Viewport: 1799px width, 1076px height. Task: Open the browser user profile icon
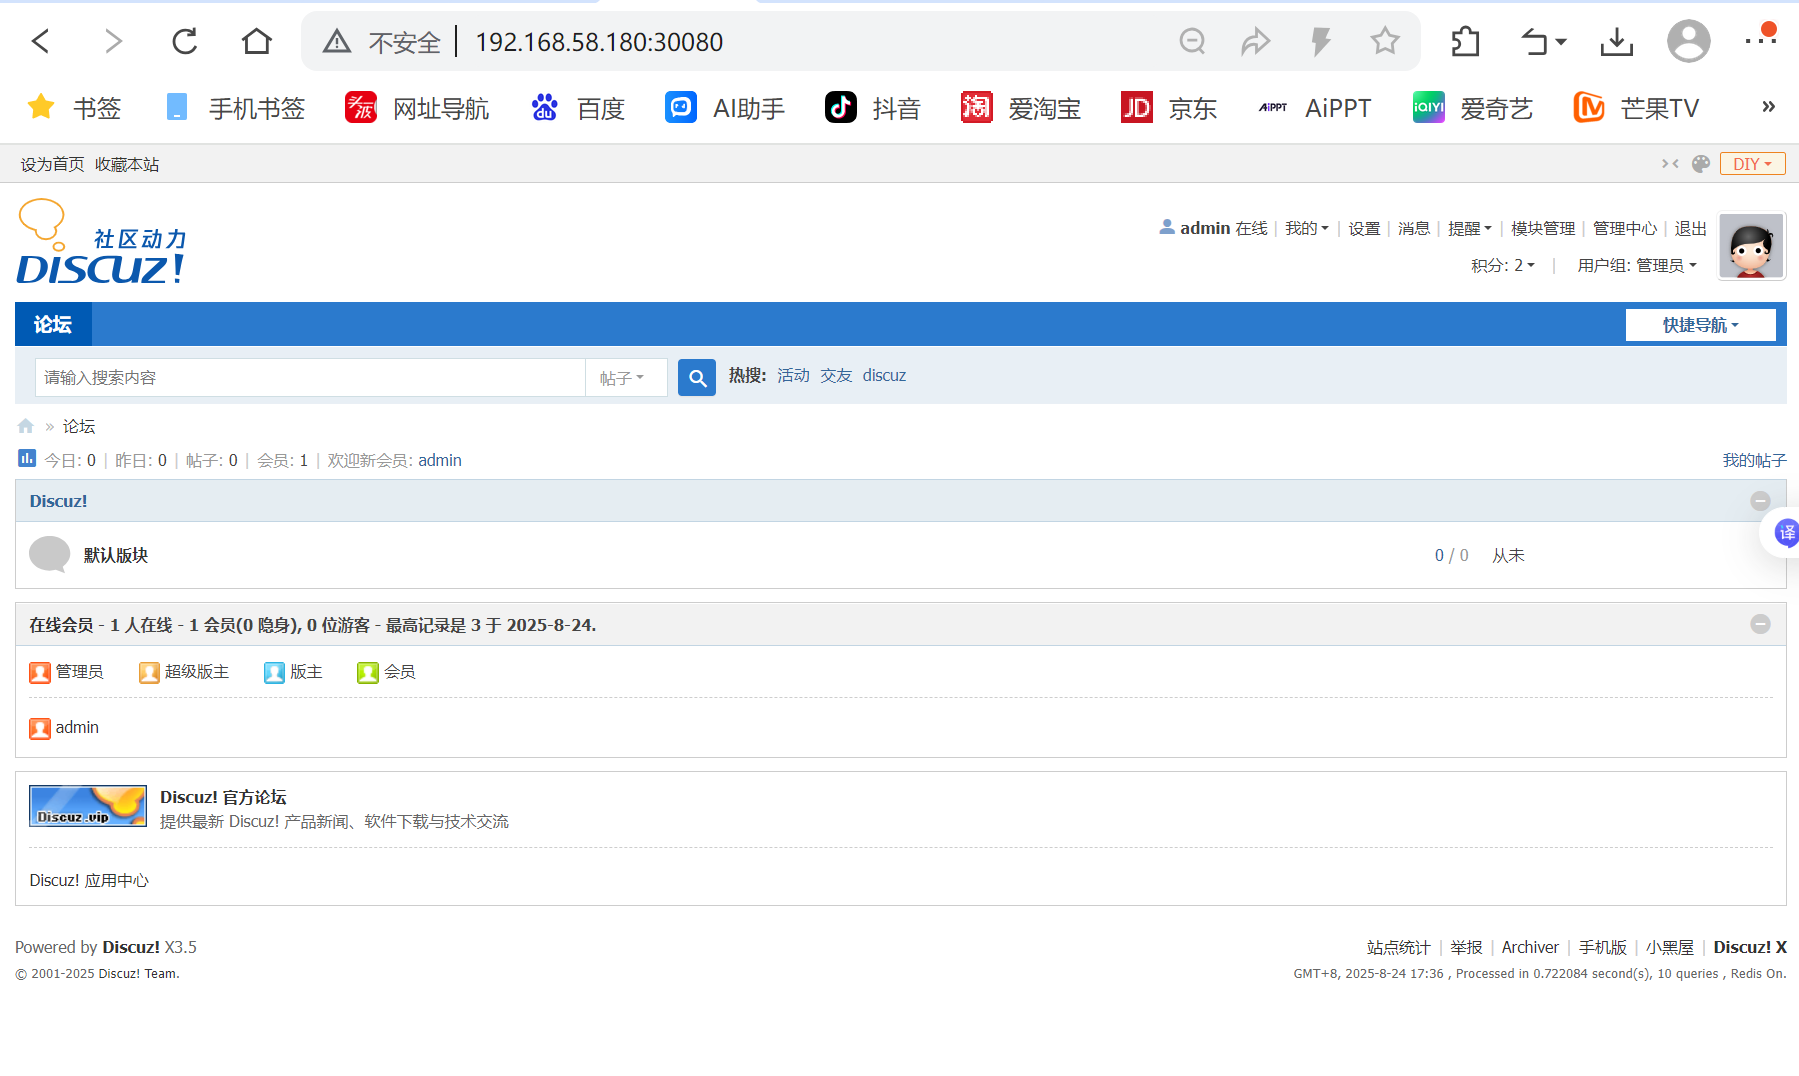(1689, 41)
